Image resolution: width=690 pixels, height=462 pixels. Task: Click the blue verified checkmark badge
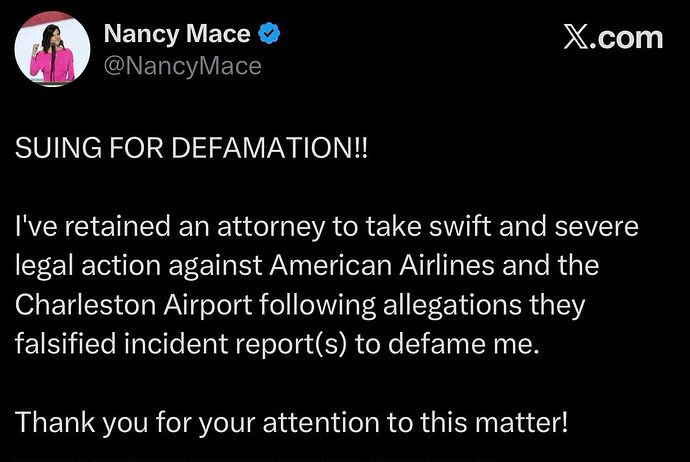point(269,35)
